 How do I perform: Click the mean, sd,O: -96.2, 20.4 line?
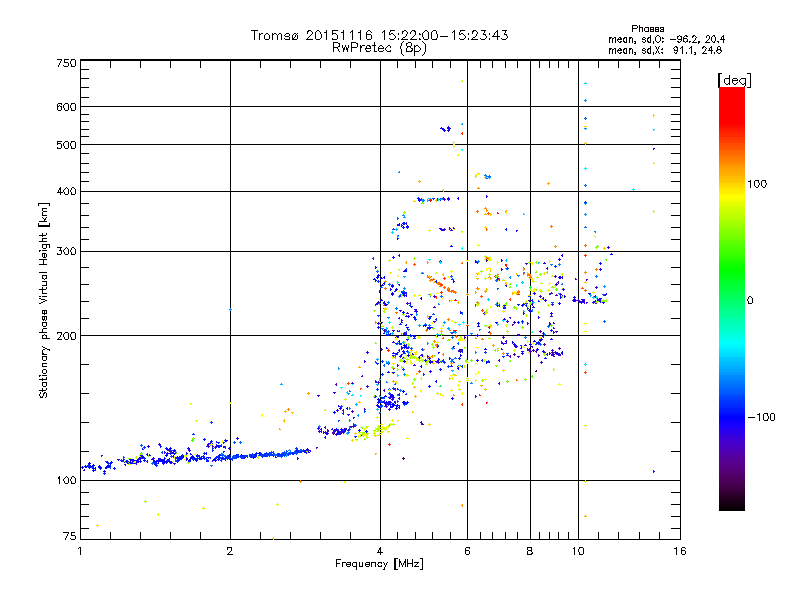click(666, 39)
